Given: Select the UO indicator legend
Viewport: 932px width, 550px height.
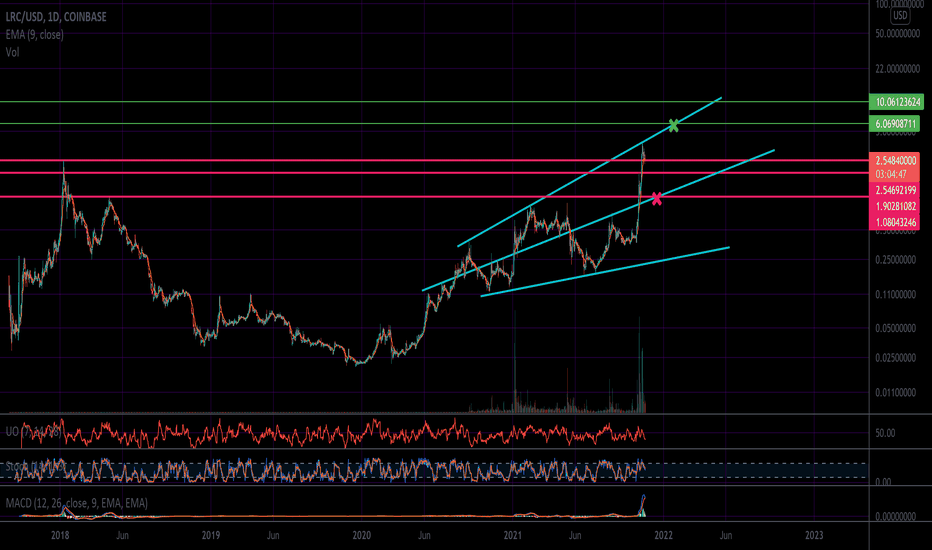Looking at the screenshot, I should [33, 432].
